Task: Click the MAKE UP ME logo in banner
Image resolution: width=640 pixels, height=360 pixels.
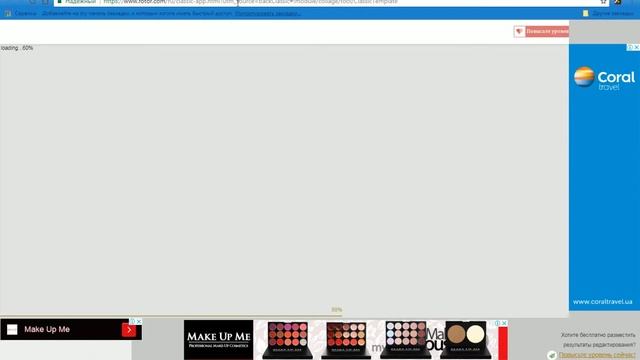Action: 218,340
